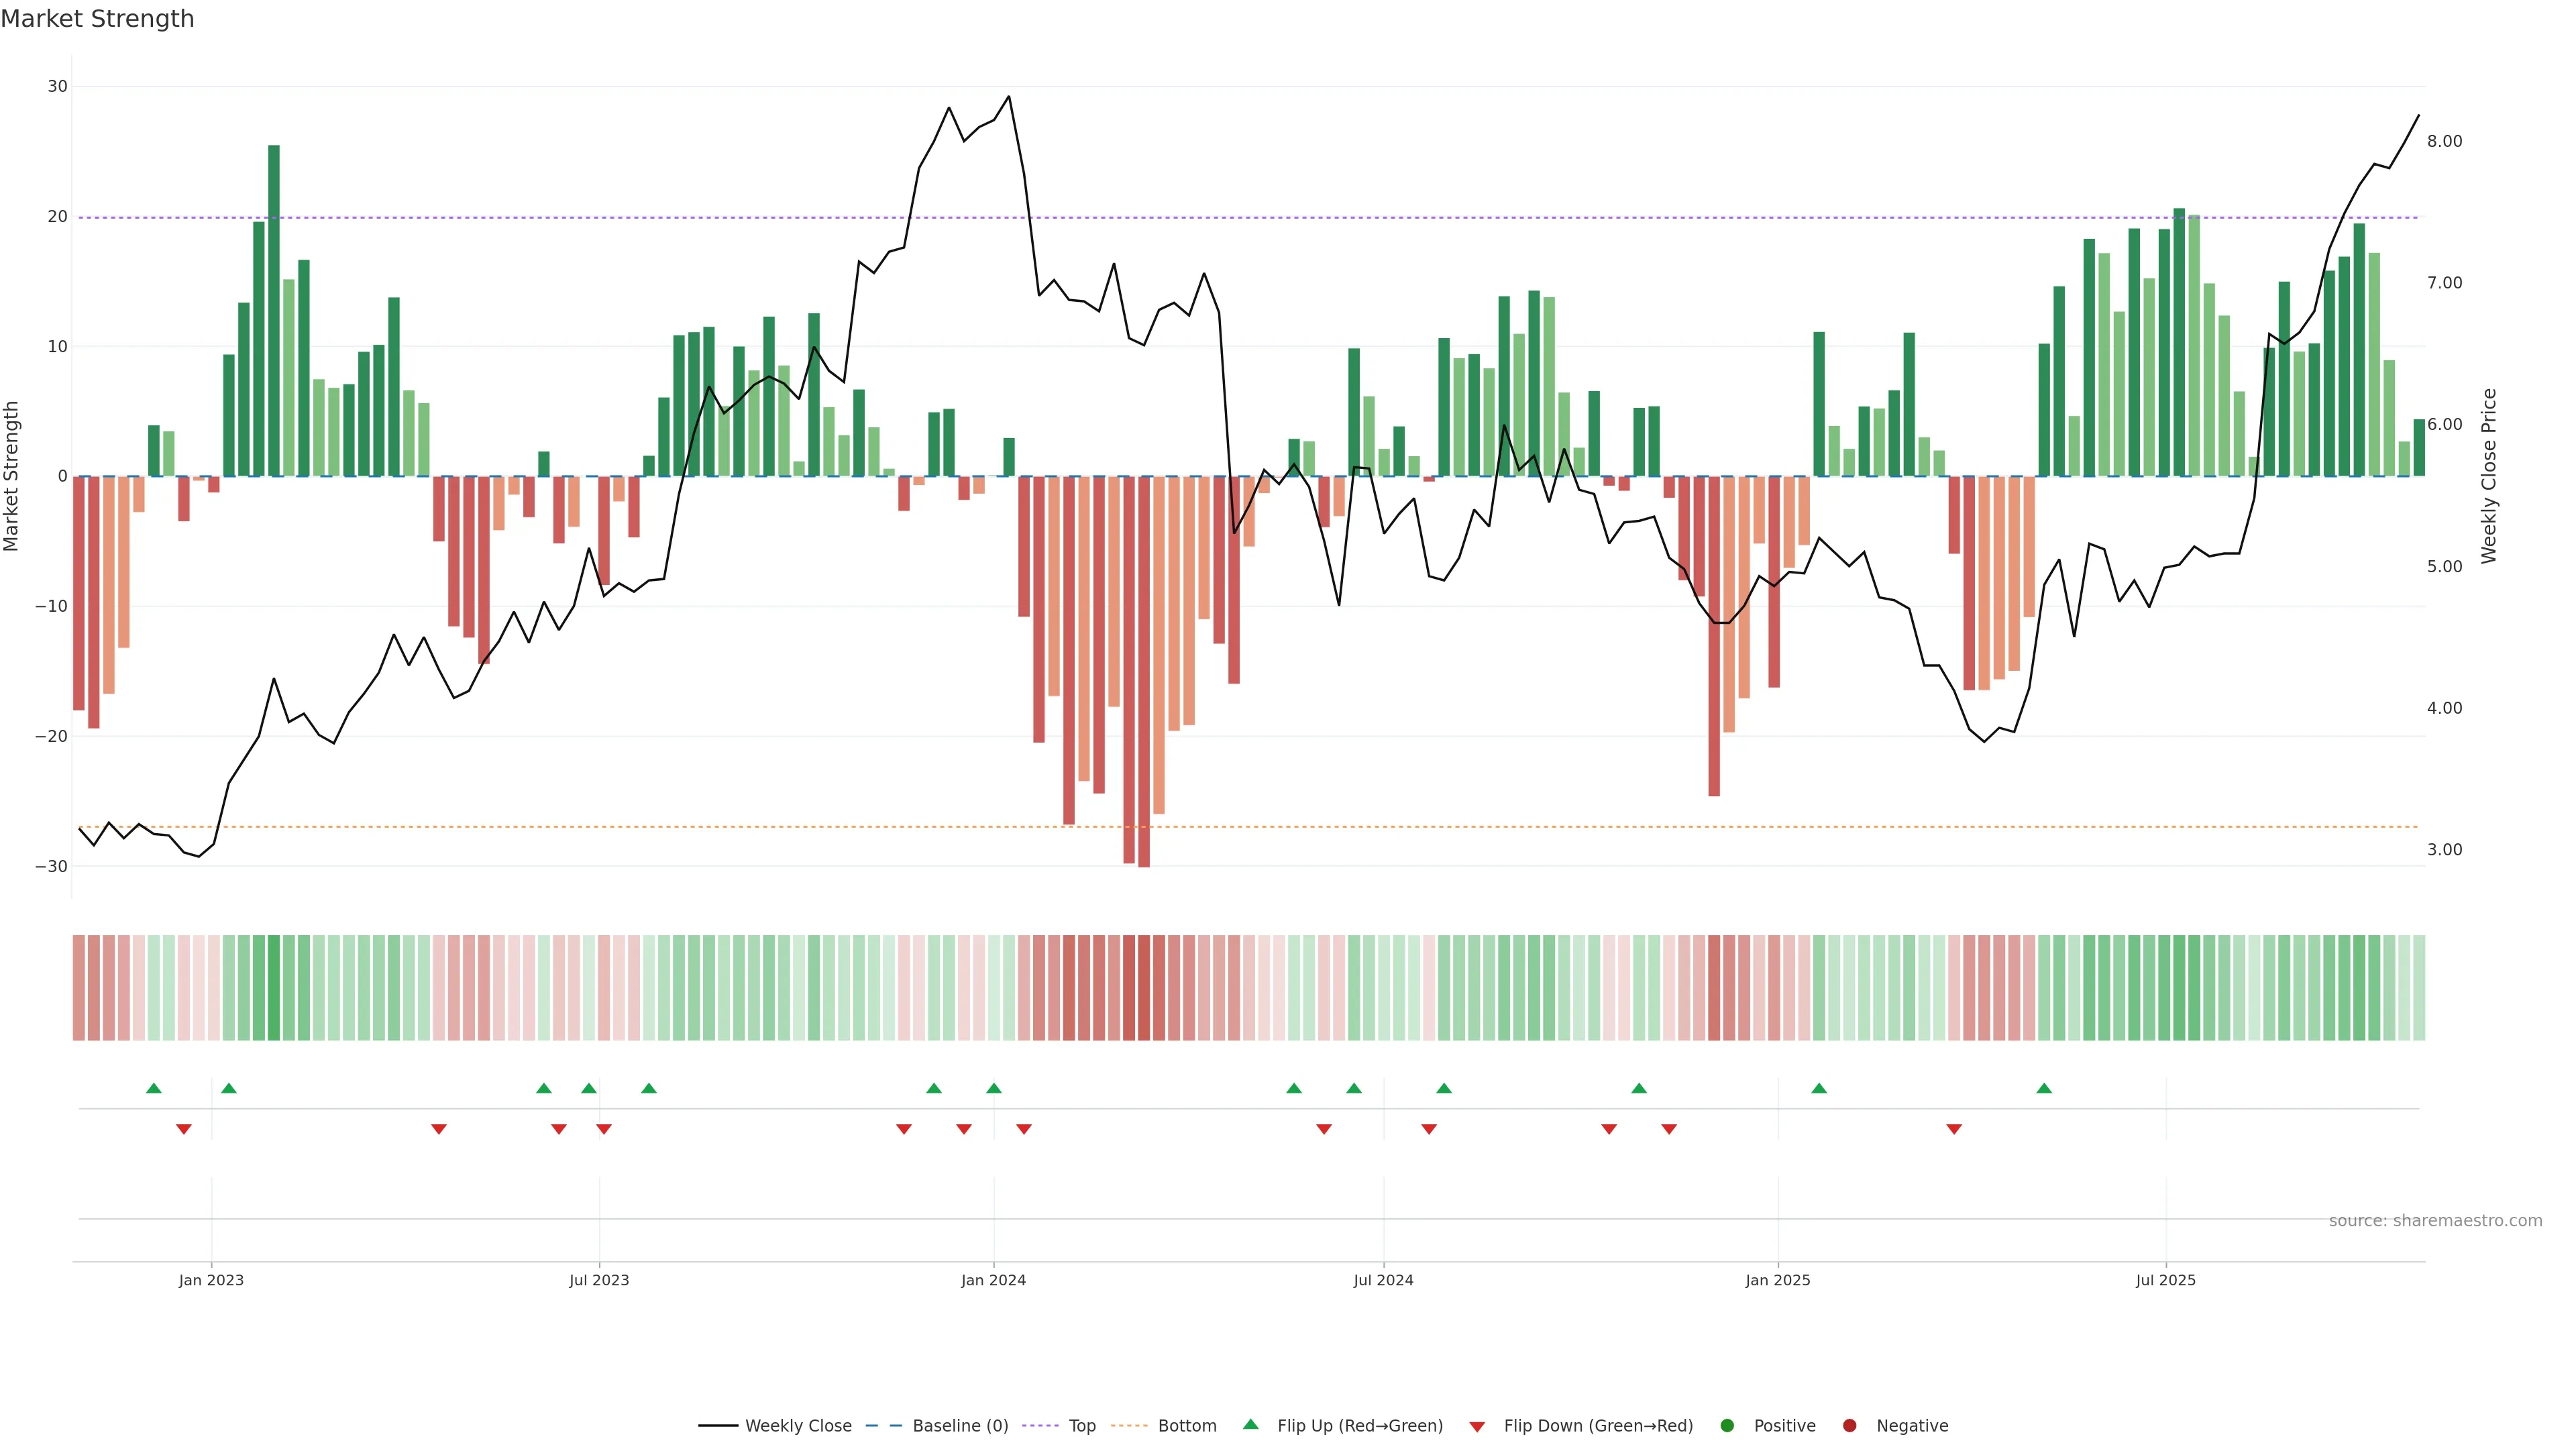Screen dimensions: 2576x1449
Task: Select the leftmost green flip-up triangle marker
Action: point(154,1088)
